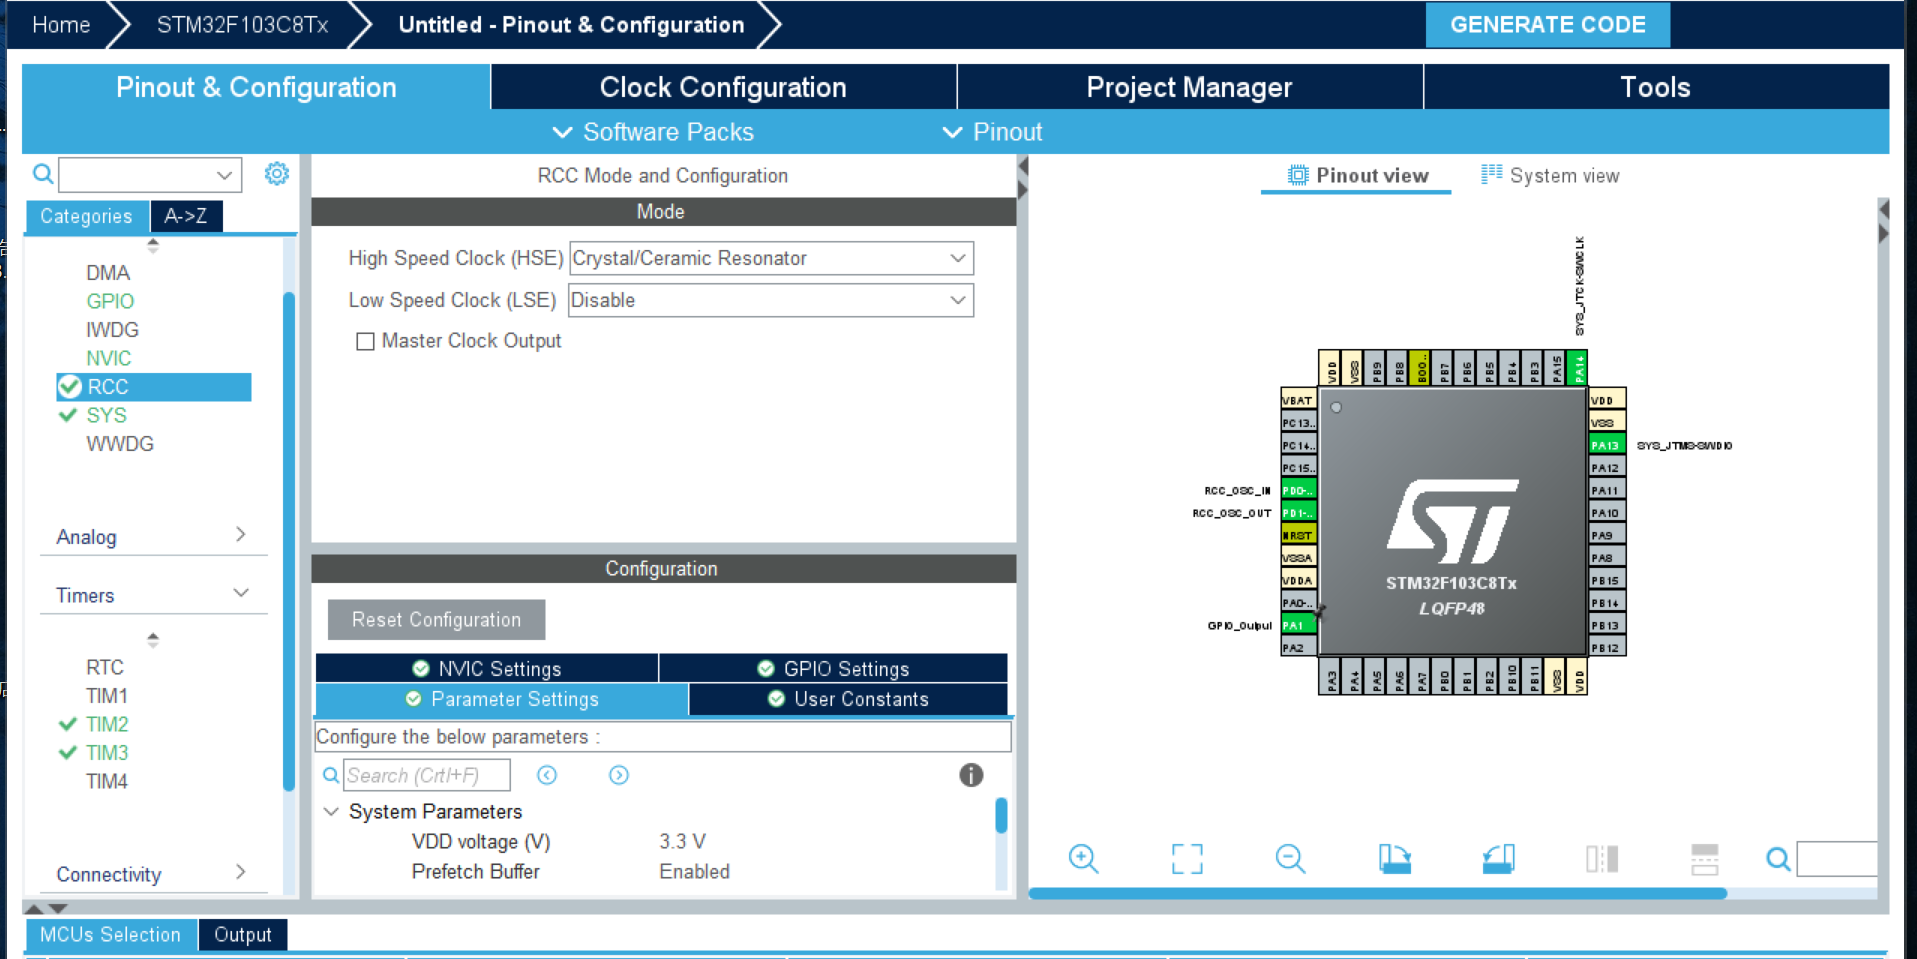
Task: Click the parameter search magnifier icon
Action: [331, 775]
